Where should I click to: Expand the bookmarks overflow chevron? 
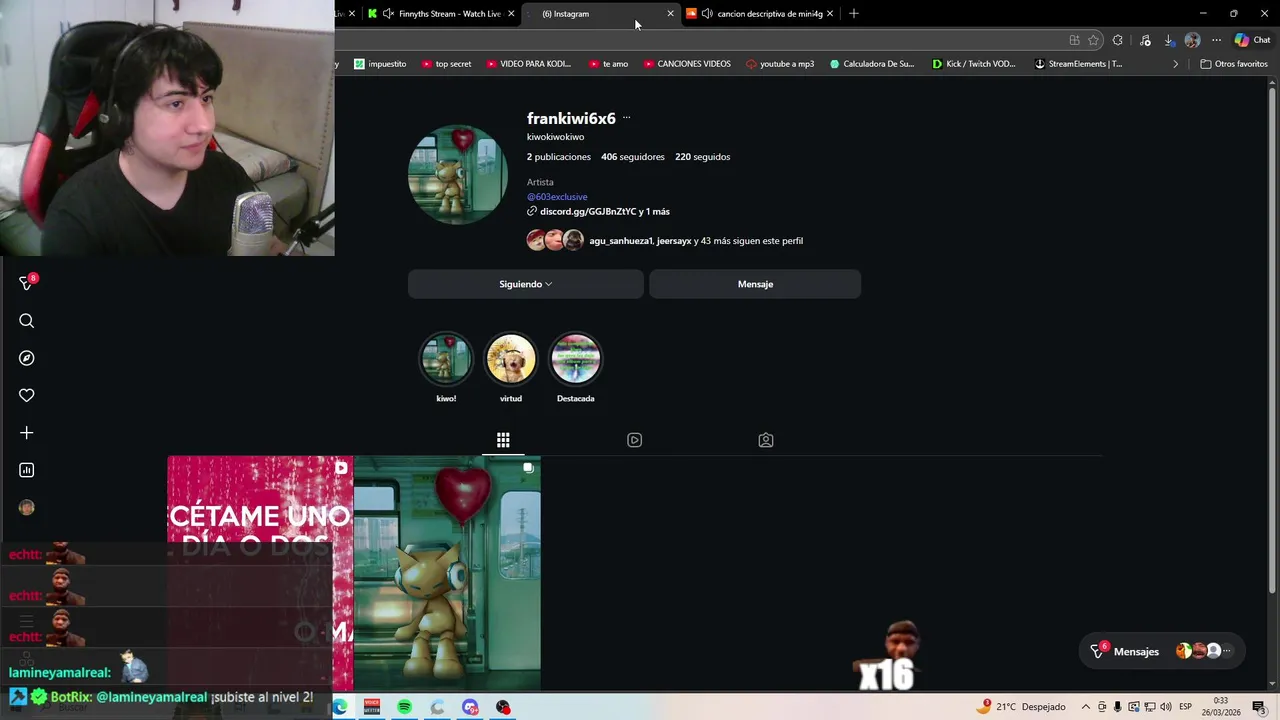tap(1176, 64)
